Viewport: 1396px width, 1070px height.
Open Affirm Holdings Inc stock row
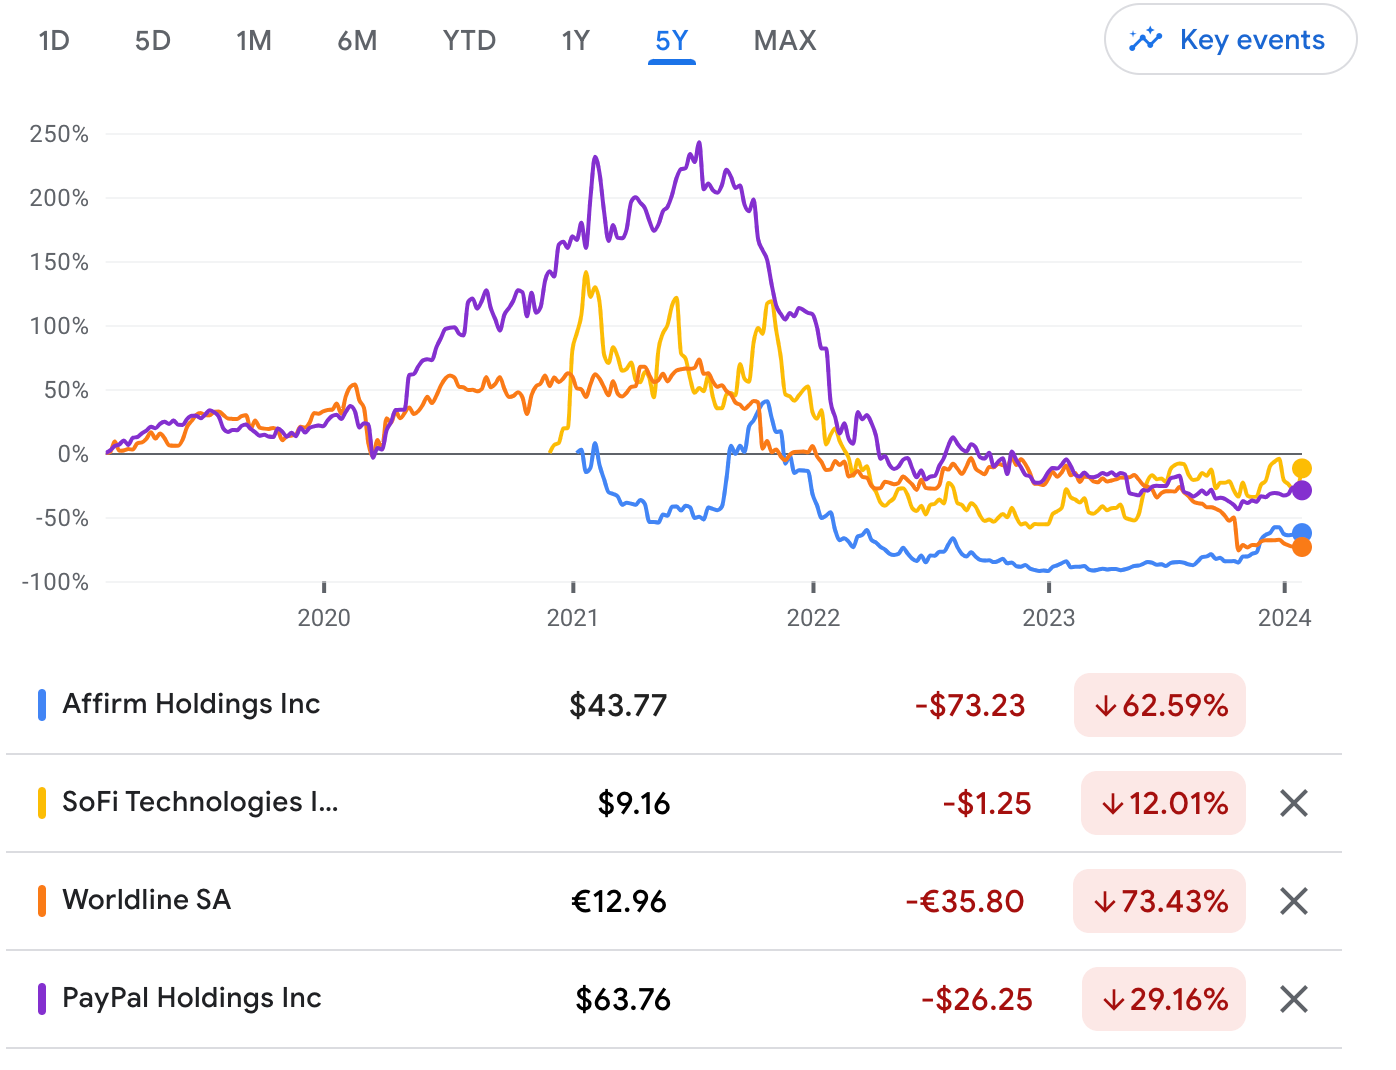pyautogui.click(x=674, y=705)
